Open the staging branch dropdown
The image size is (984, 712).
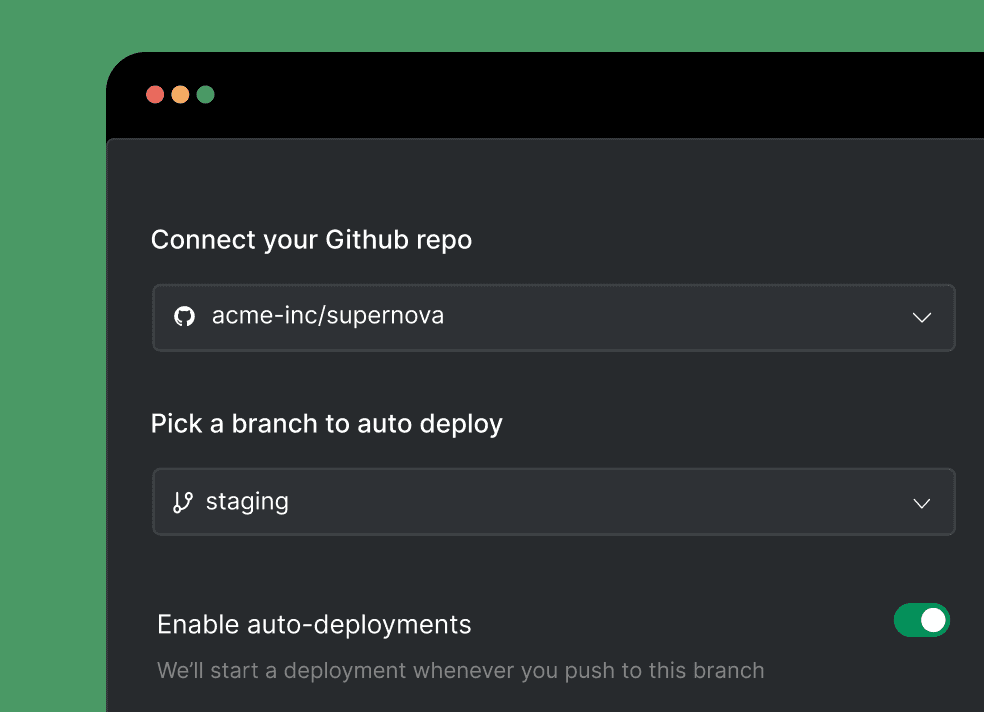(554, 502)
